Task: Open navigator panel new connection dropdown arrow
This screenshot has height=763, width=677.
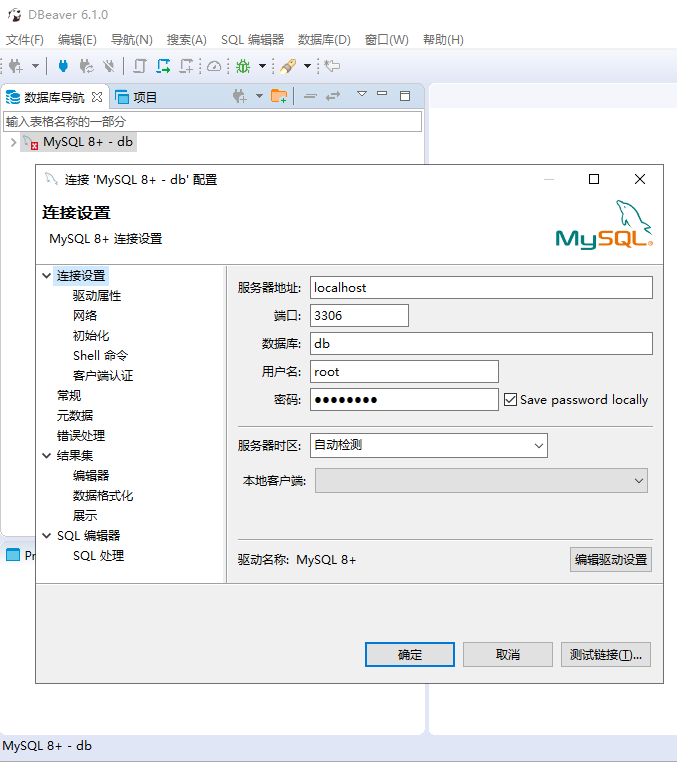Action: tap(259, 96)
